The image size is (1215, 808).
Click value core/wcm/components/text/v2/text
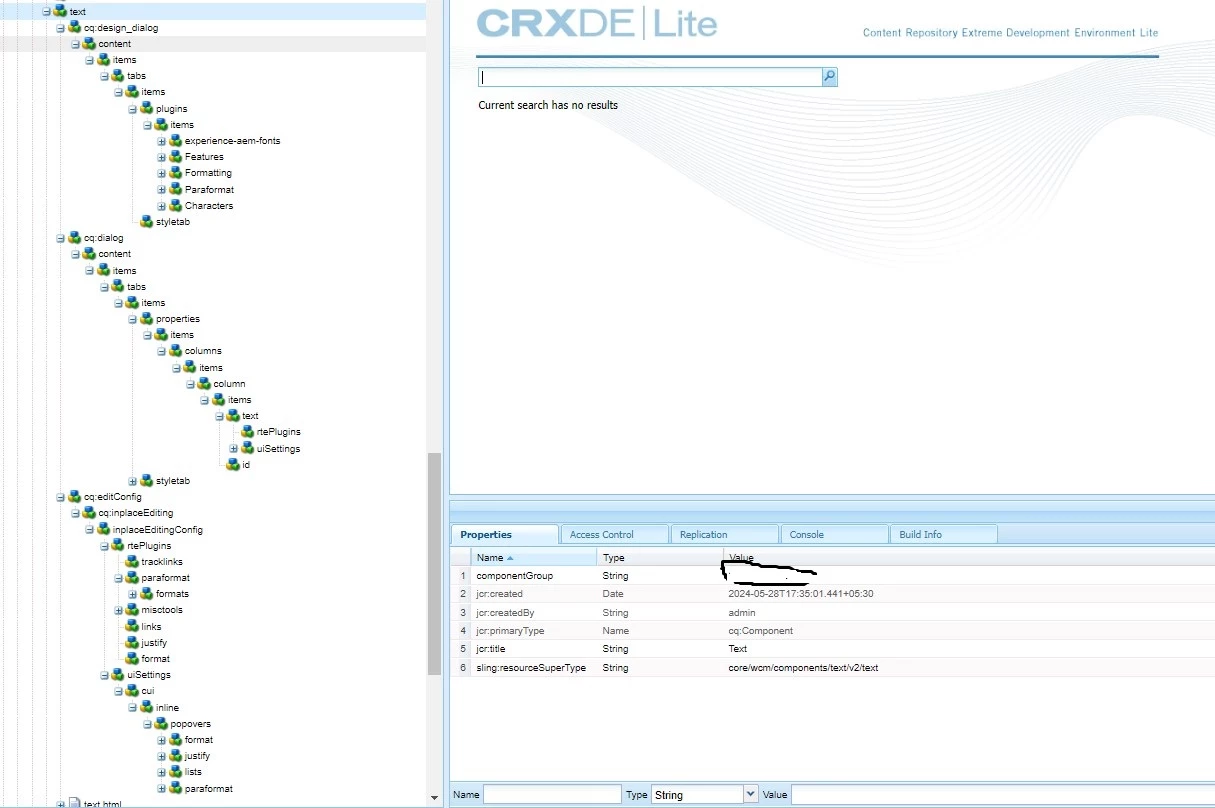click(x=803, y=667)
